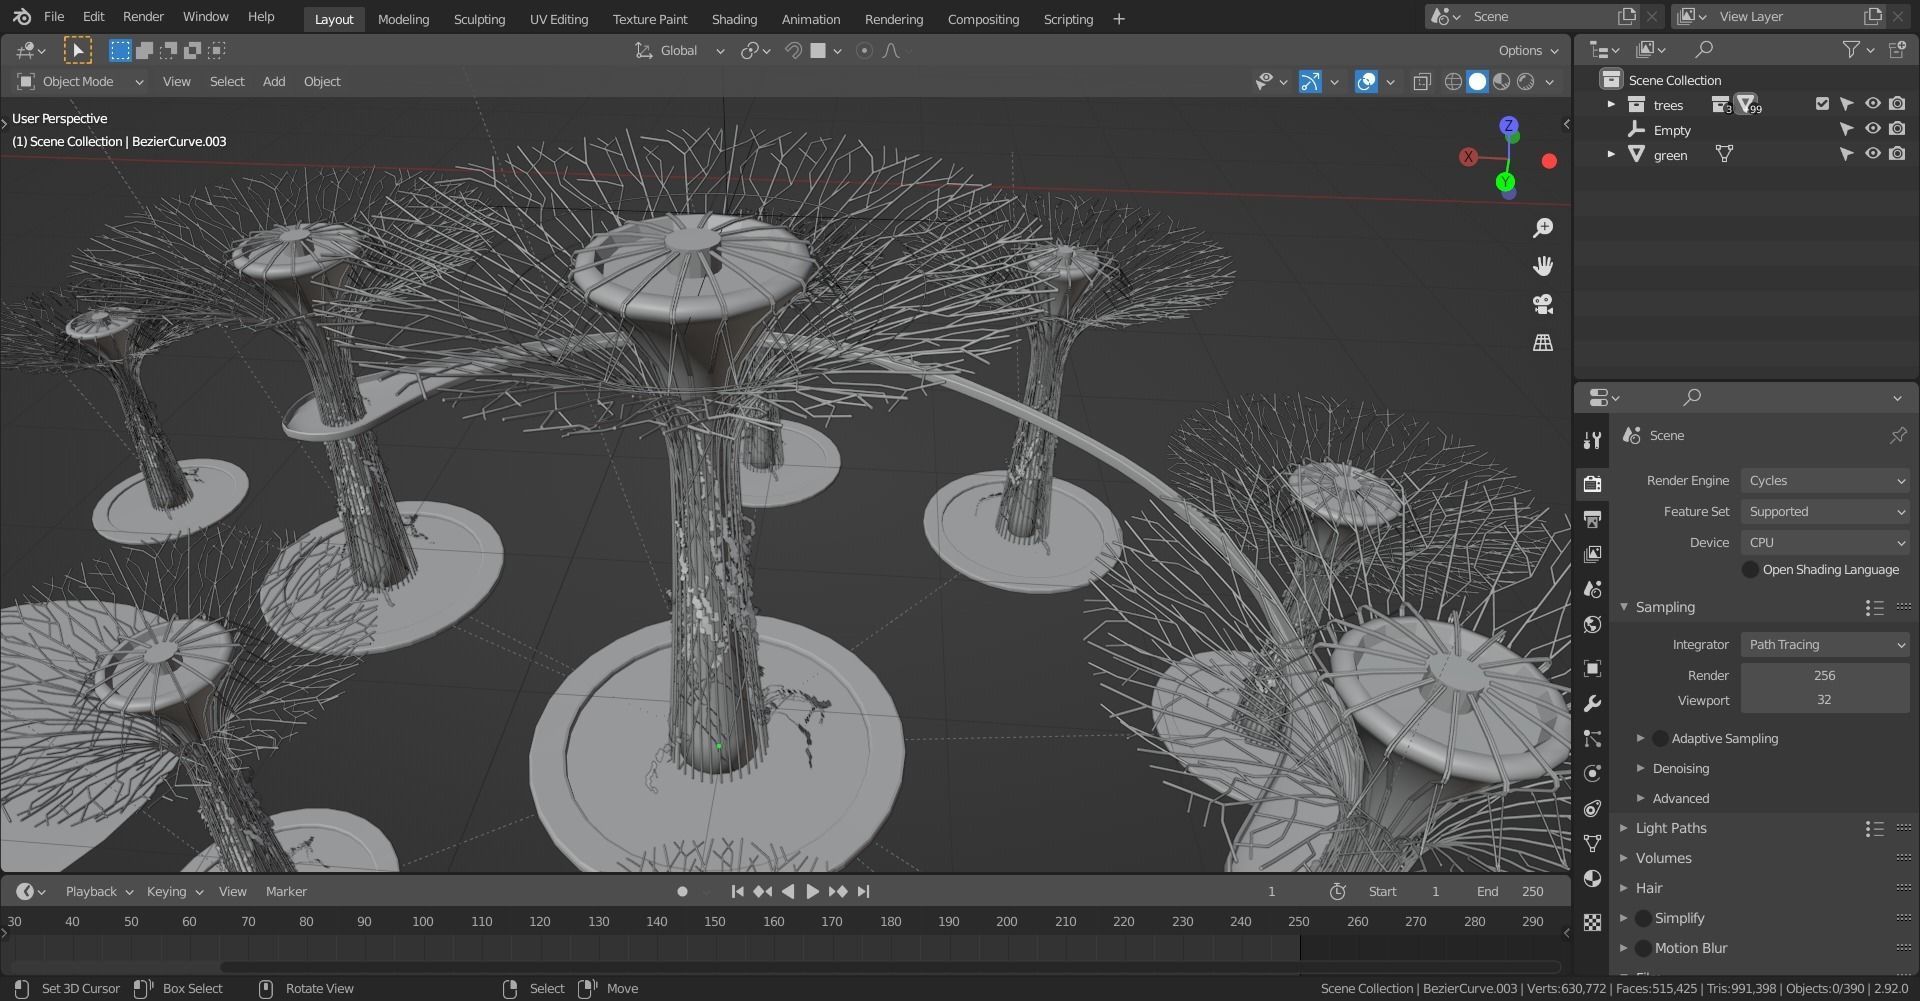
Task: Open the World properties tab
Action: coord(1592,625)
